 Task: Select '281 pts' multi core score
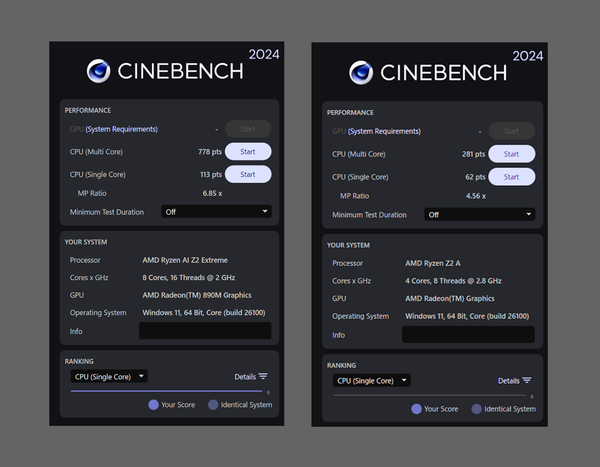click(x=473, y=154)
